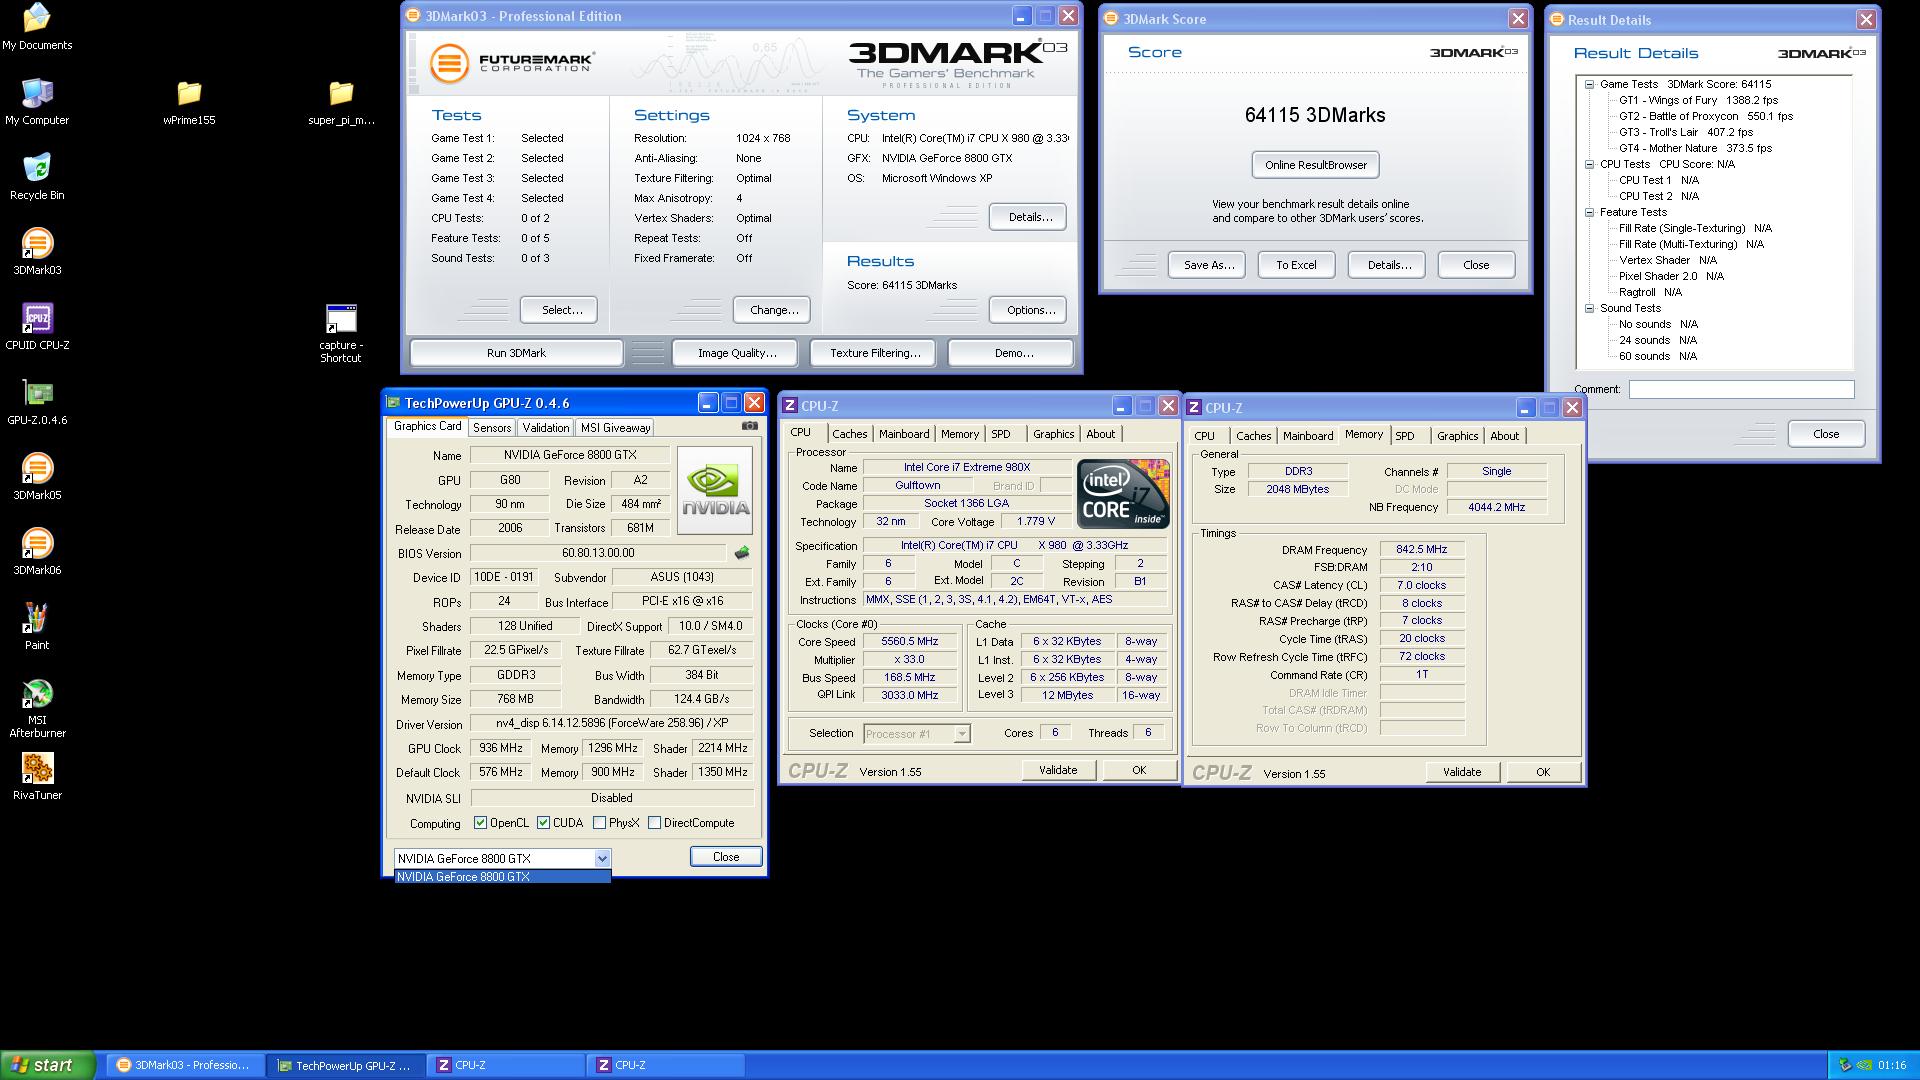The height and width of the screenshot is (1080, 1920).
Task: Click the NVIDIA logo in GPU-Z
Action: pos(714,490)
